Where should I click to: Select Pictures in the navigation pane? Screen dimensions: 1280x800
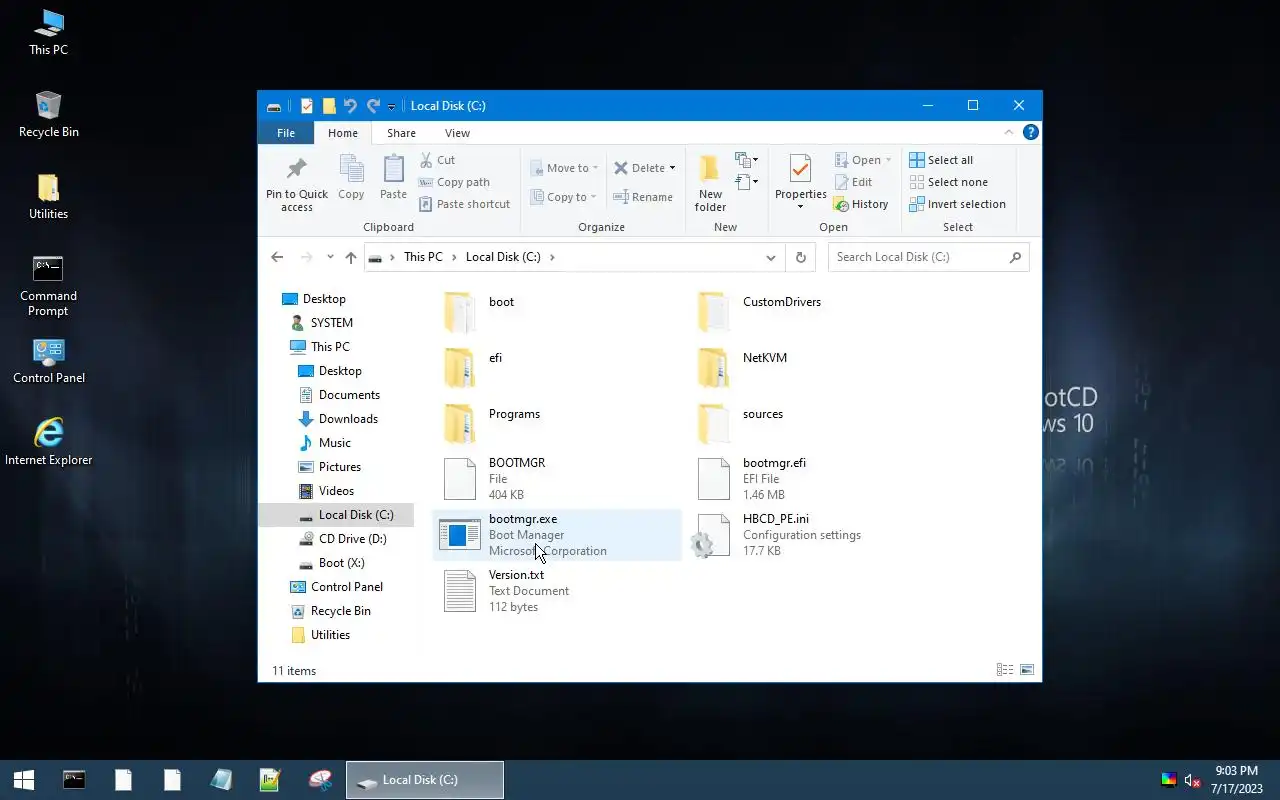[x=330, y=467]
